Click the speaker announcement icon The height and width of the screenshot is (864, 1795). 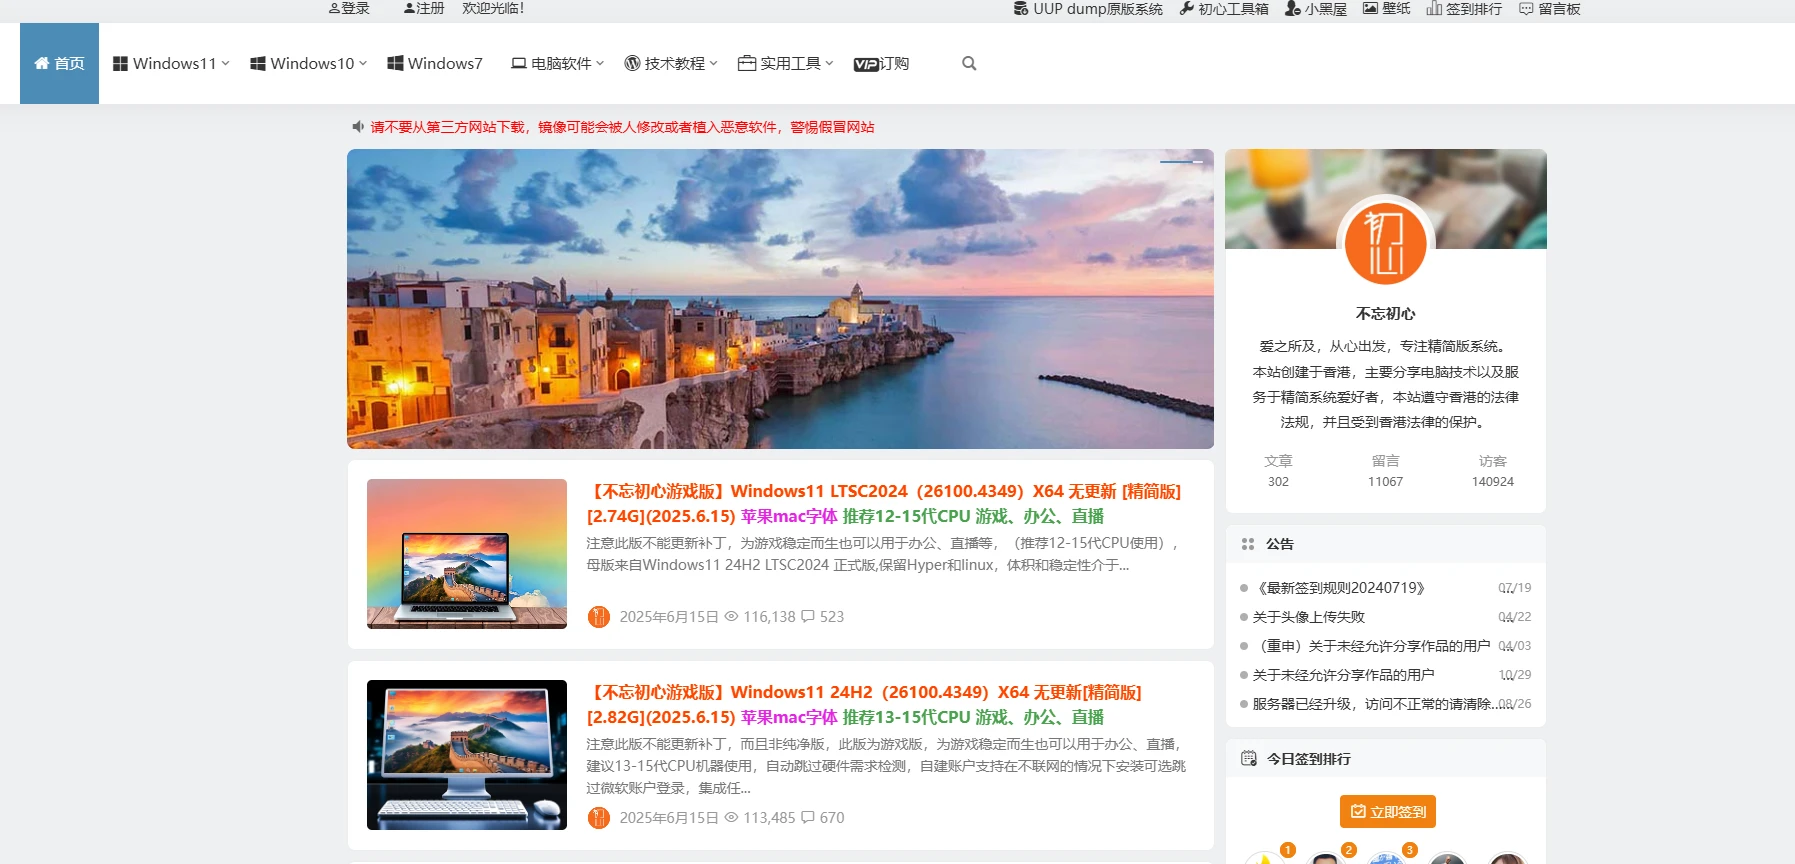(358, 127)
